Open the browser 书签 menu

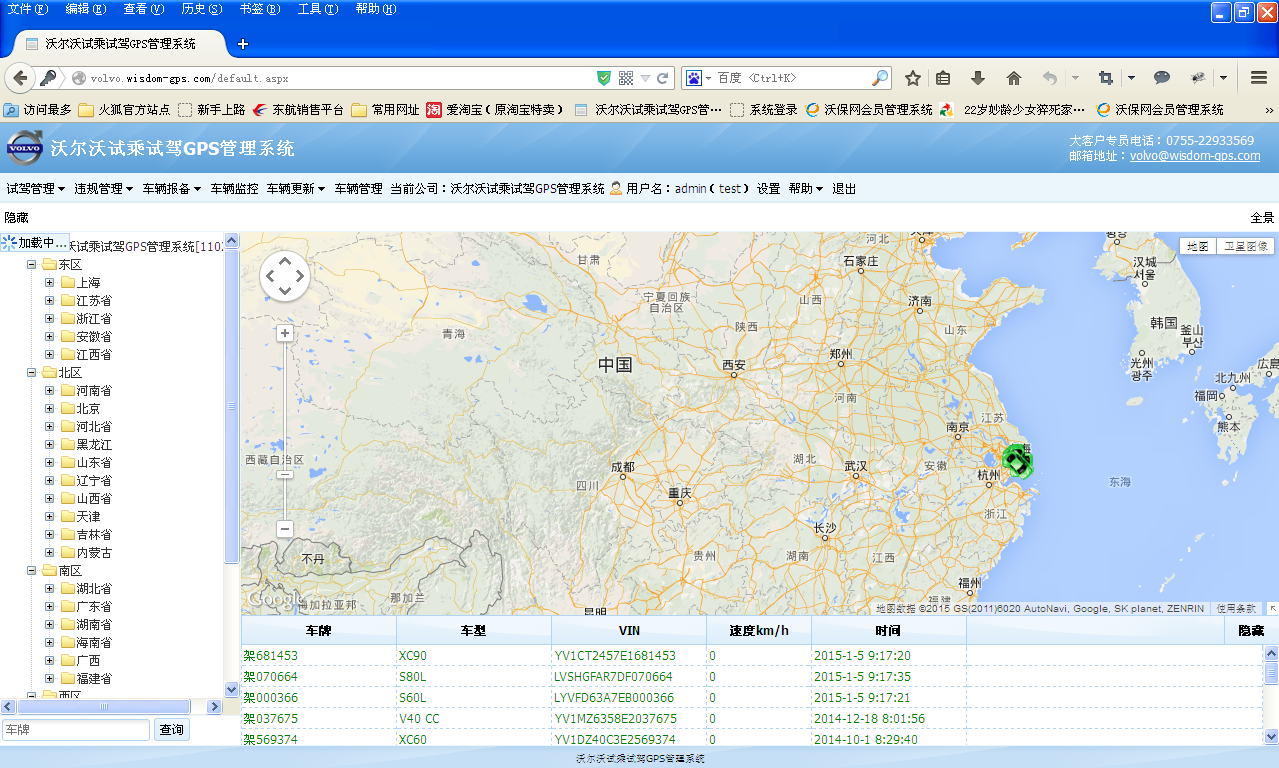pyautogui.click(x=259, y=9)
